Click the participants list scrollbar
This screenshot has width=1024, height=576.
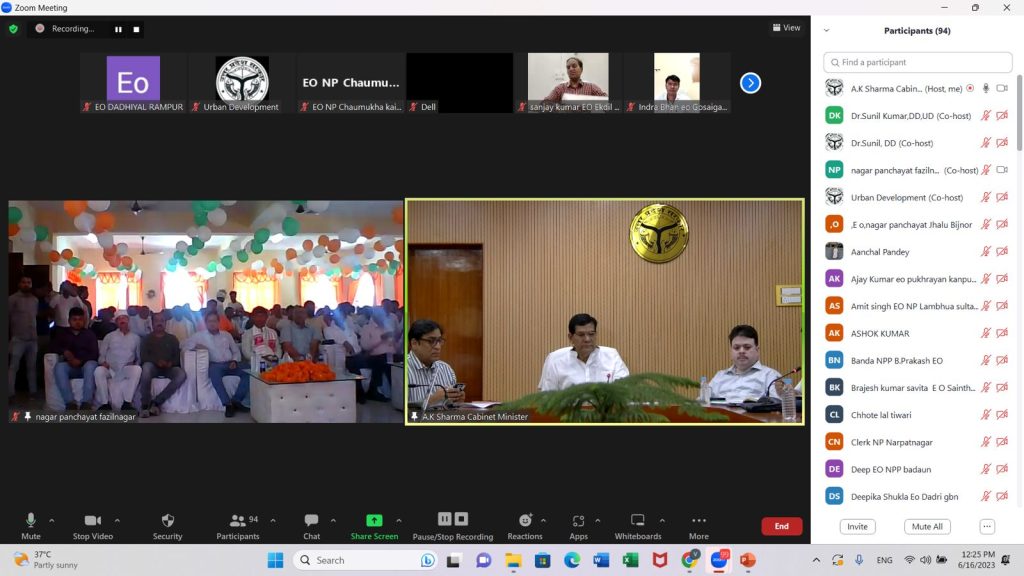[1019, 111]
